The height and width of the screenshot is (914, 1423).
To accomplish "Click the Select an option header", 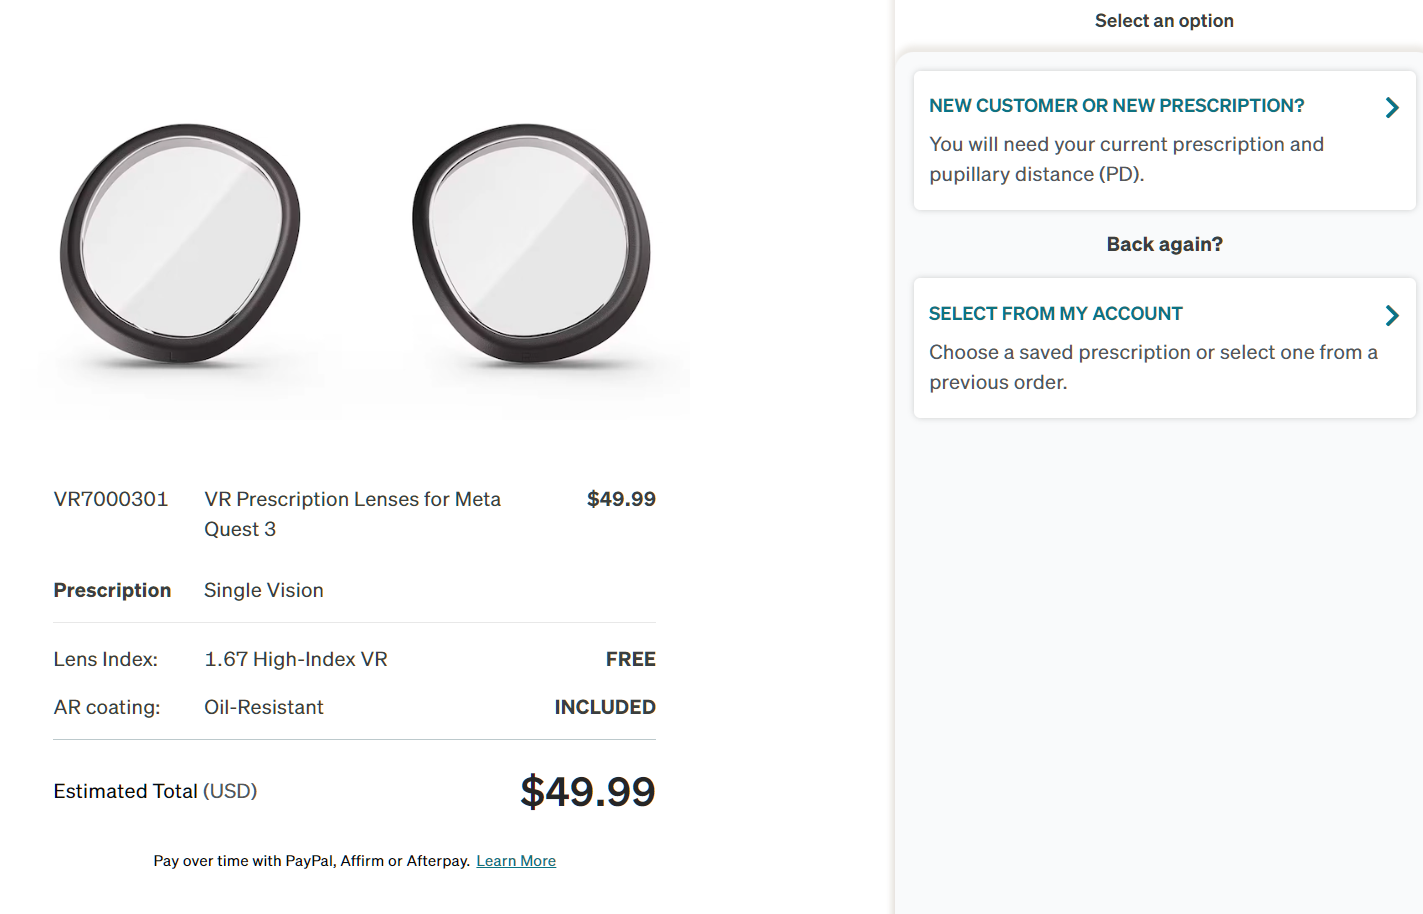I will click(1163, 21).
